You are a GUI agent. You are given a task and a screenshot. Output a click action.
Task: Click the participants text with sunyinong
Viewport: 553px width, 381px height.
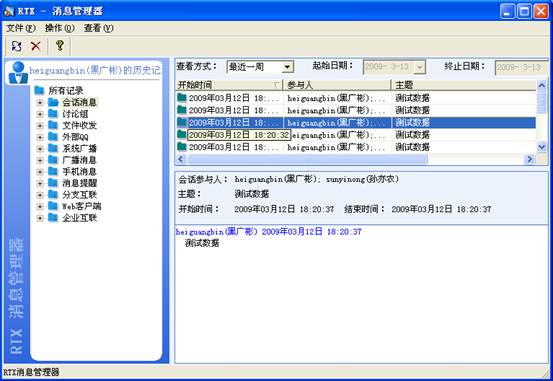[316, 179]
